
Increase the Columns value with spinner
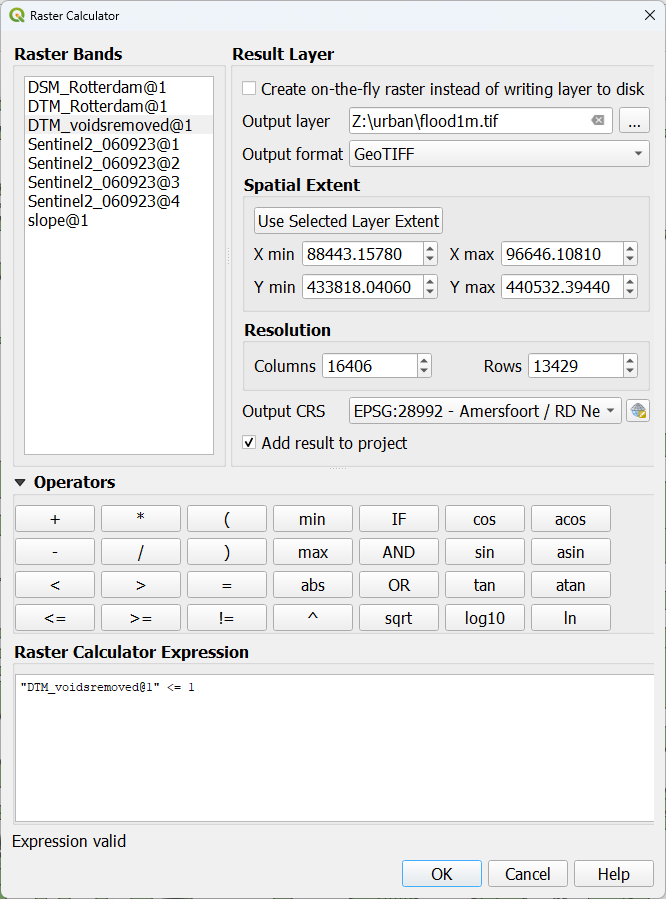(x=424, y=361)
